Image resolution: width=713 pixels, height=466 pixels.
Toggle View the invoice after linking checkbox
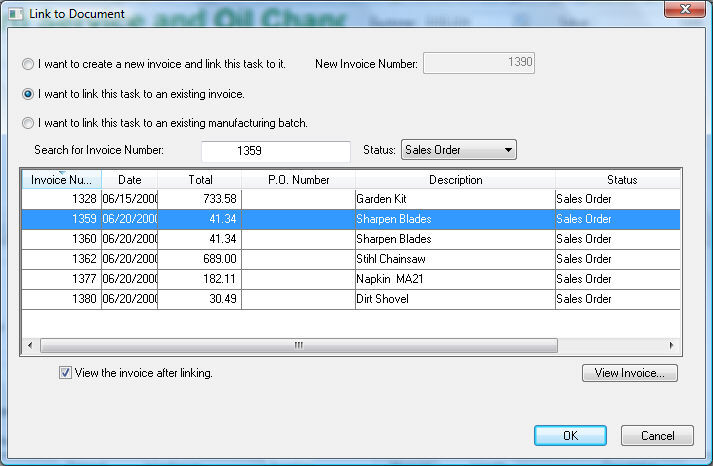[x=66, y=373]
